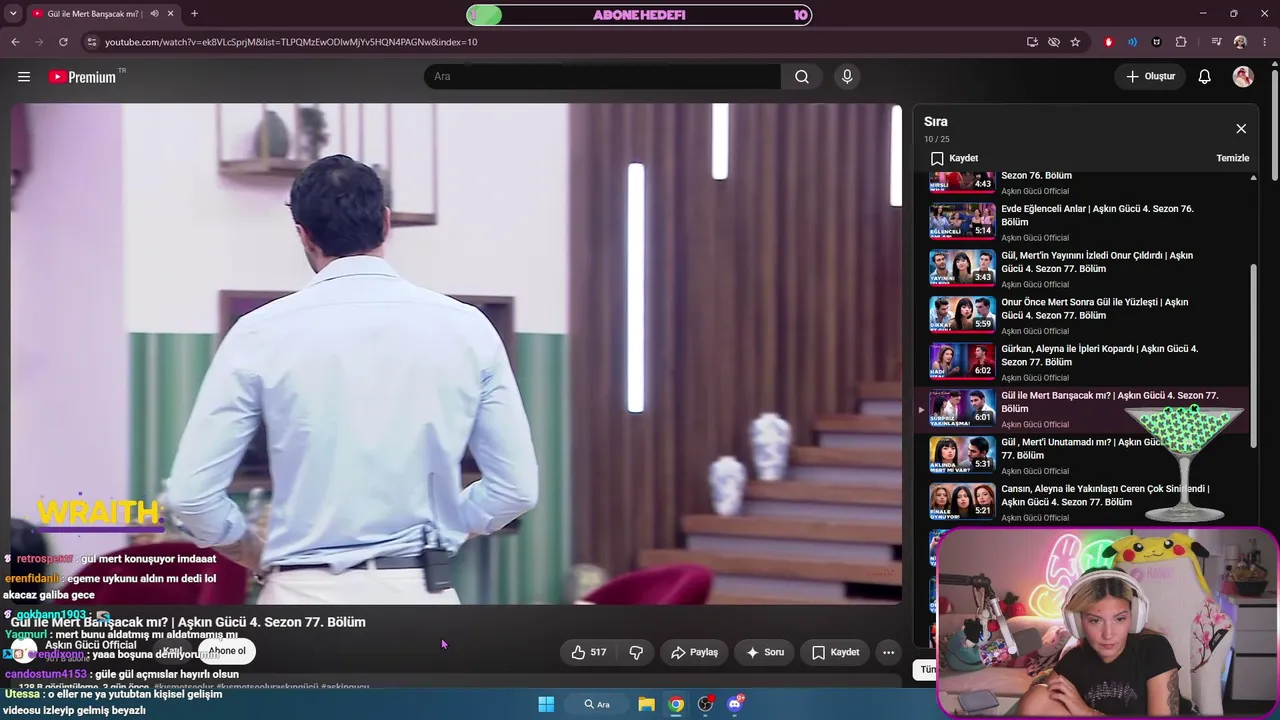Click the browser address bar URL
The width and height of the screenshot is (1280, 720).
(291, 42)
